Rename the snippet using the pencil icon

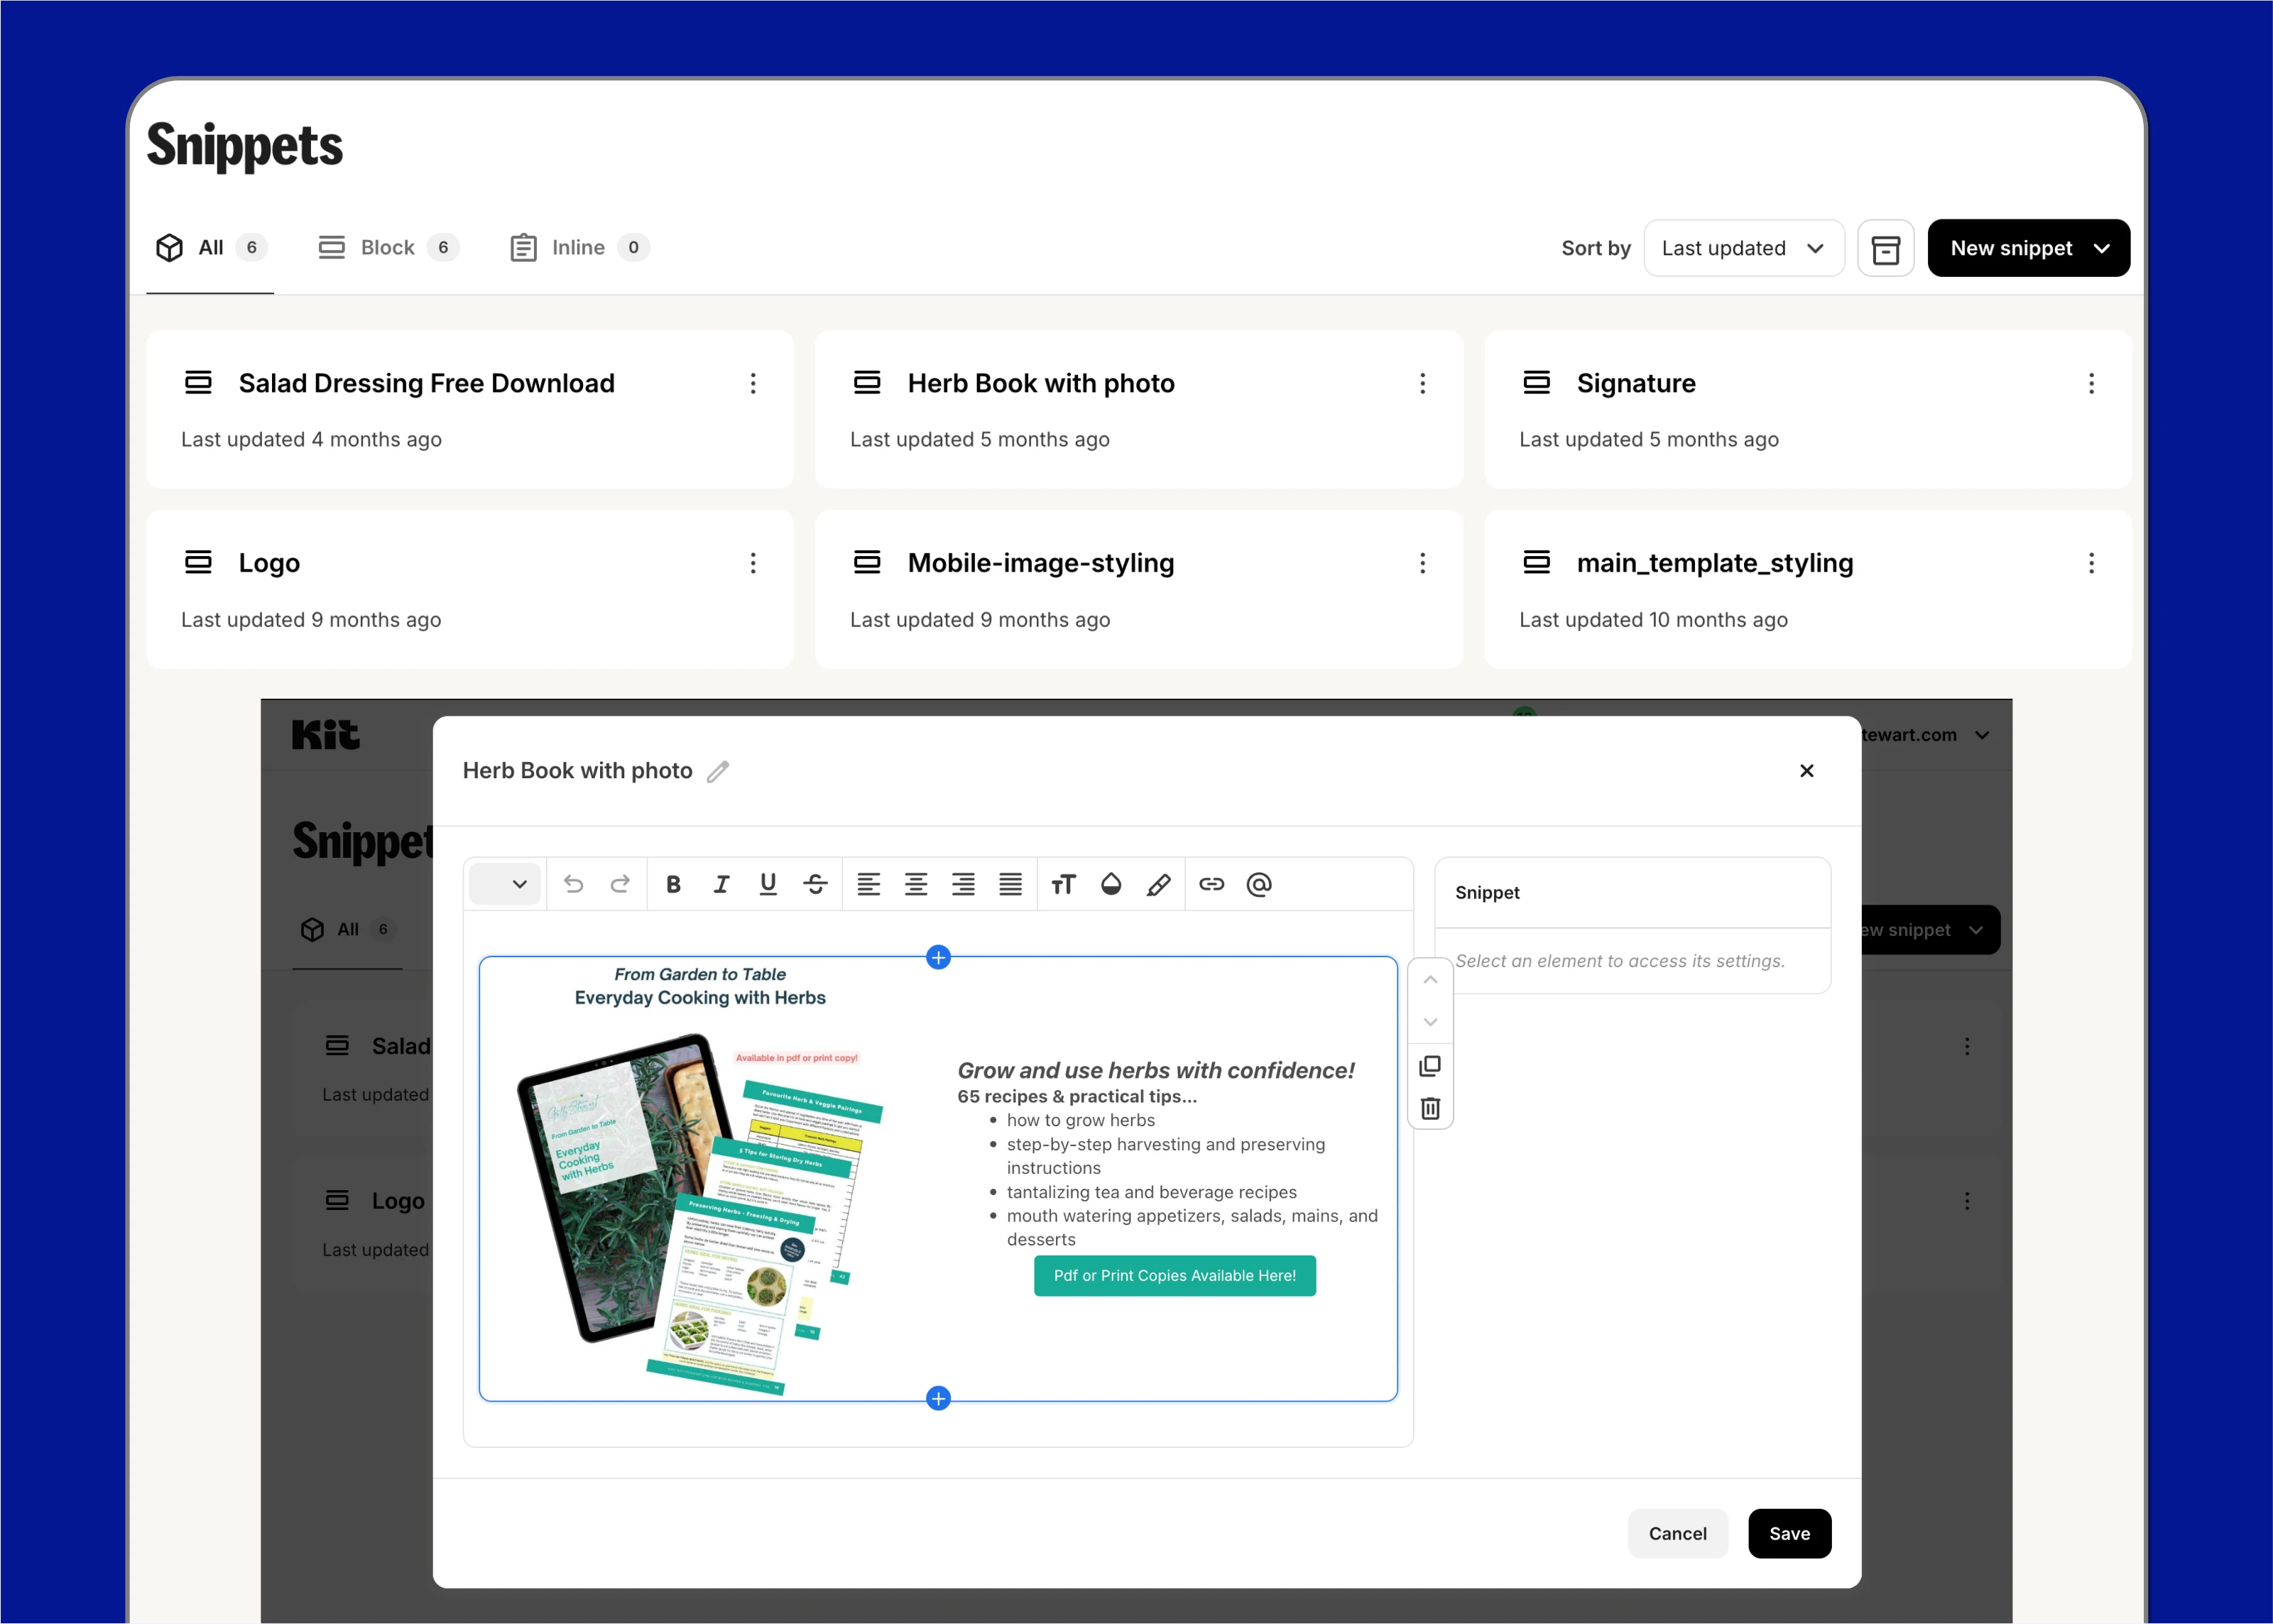pos(717,770)
